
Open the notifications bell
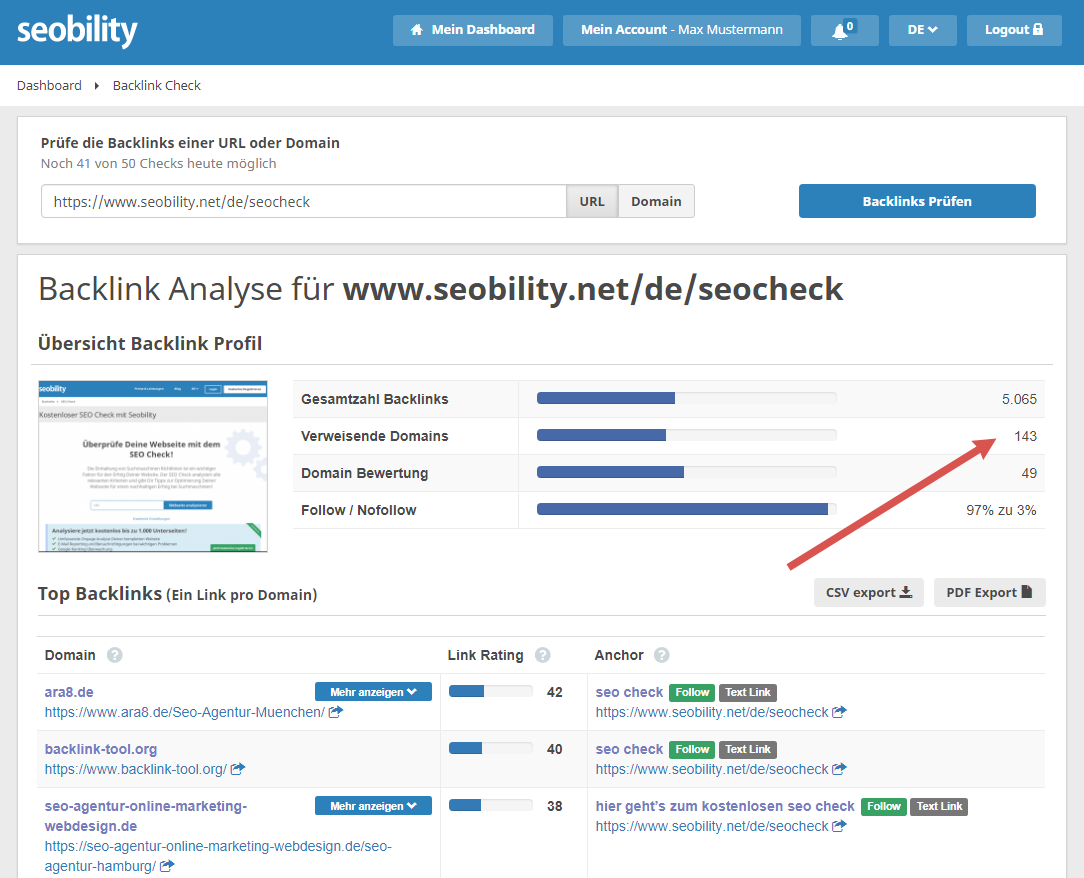coord(844,30)
